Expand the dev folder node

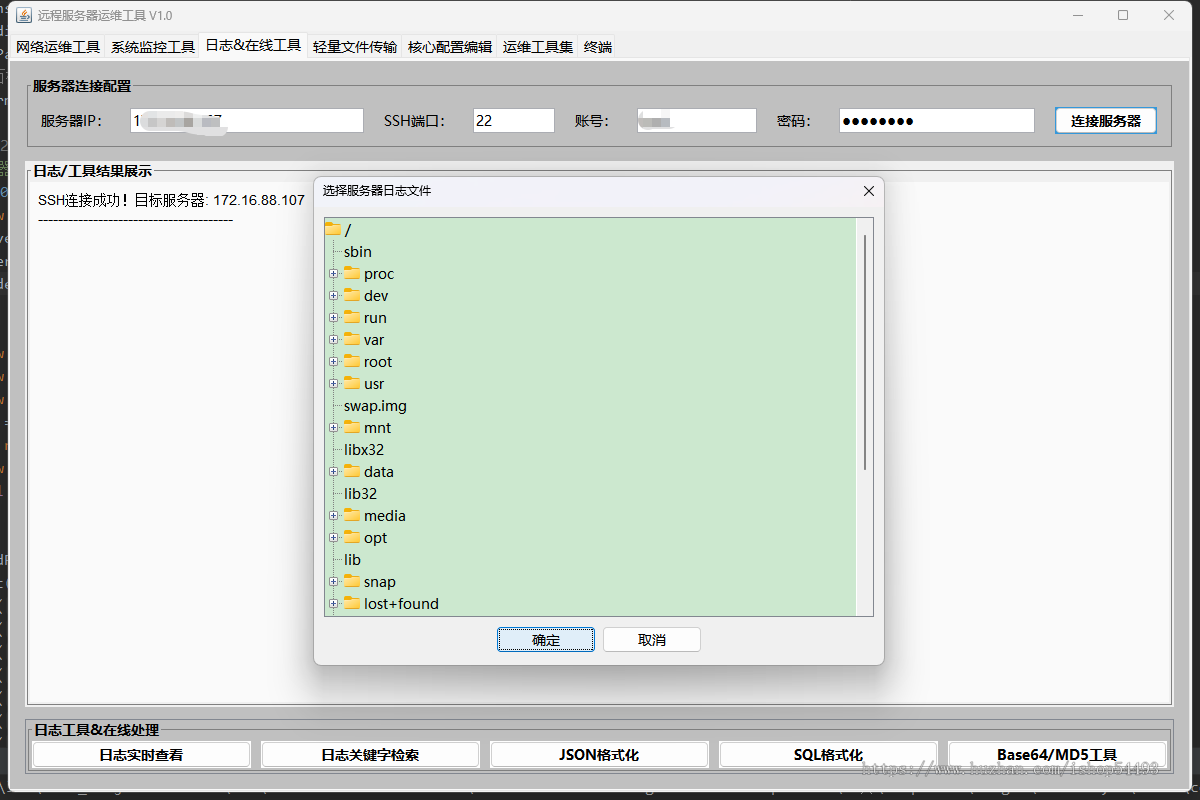tap(333, 296)
